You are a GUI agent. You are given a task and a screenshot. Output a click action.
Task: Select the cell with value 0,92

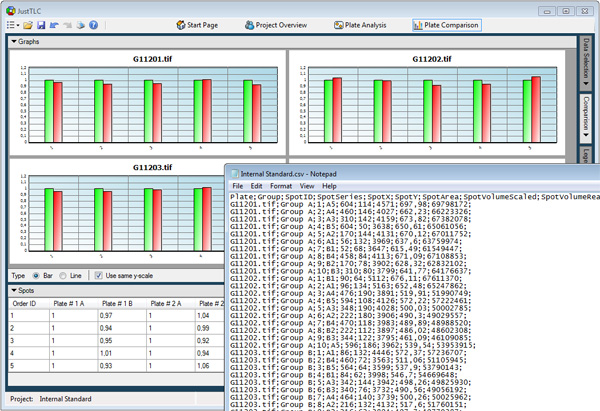tap(210, 341)
